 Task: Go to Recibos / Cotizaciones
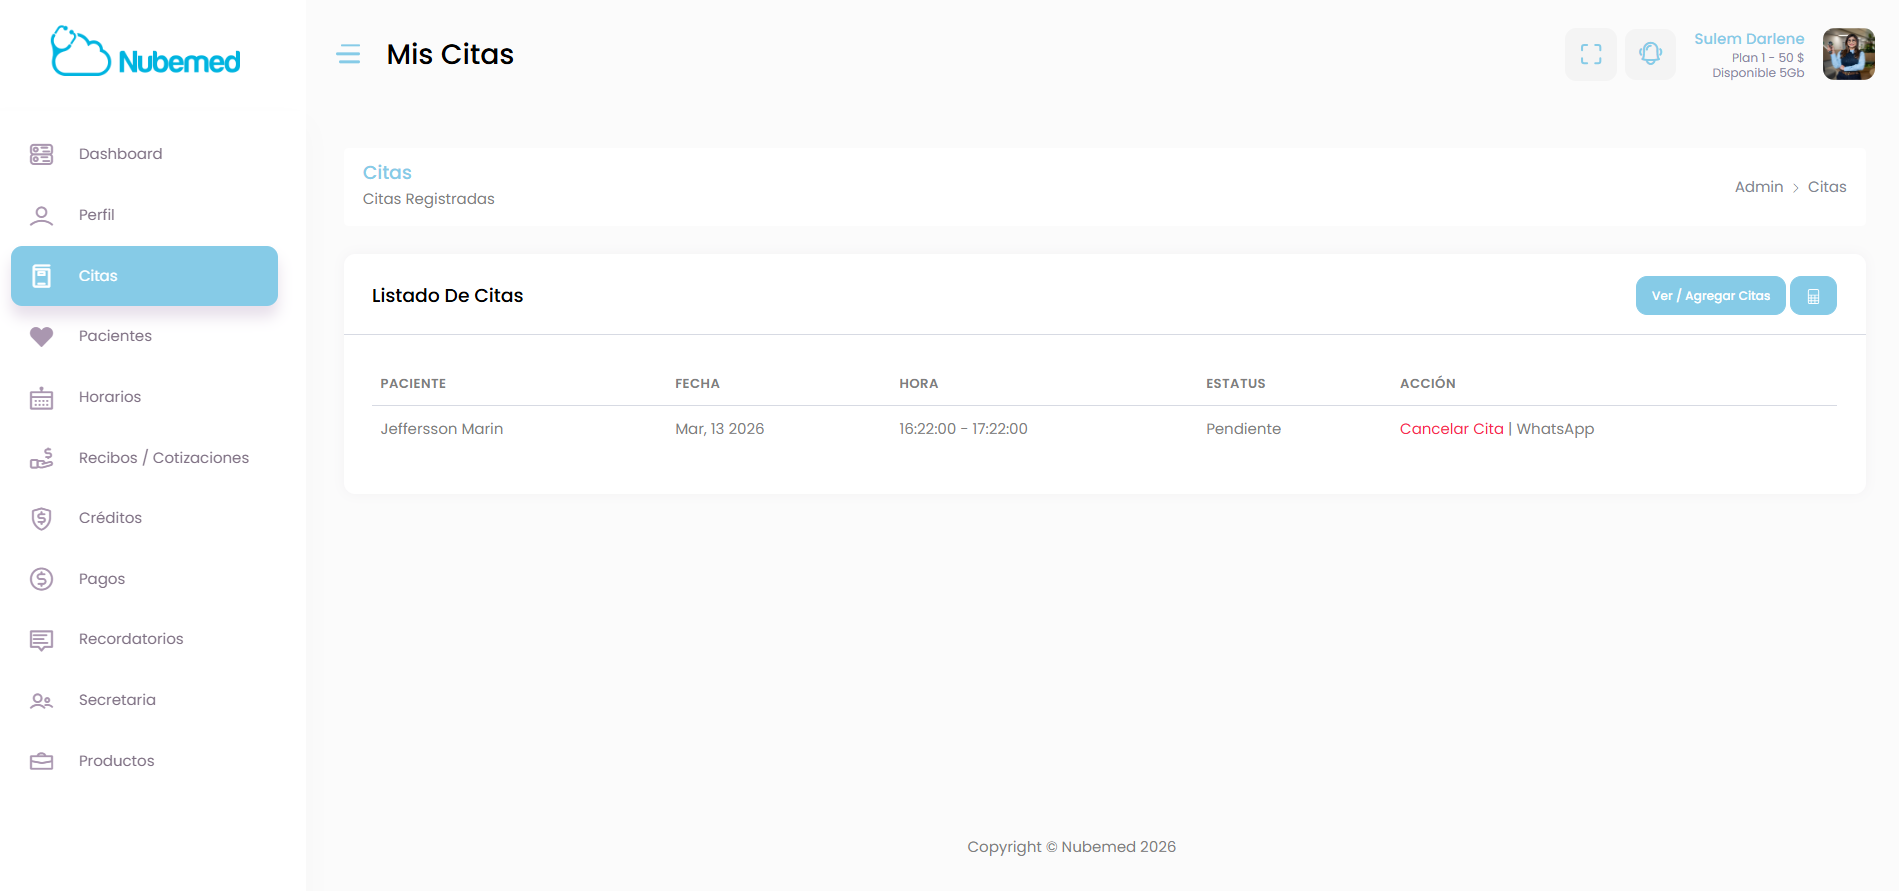click(x=164, y=458)
